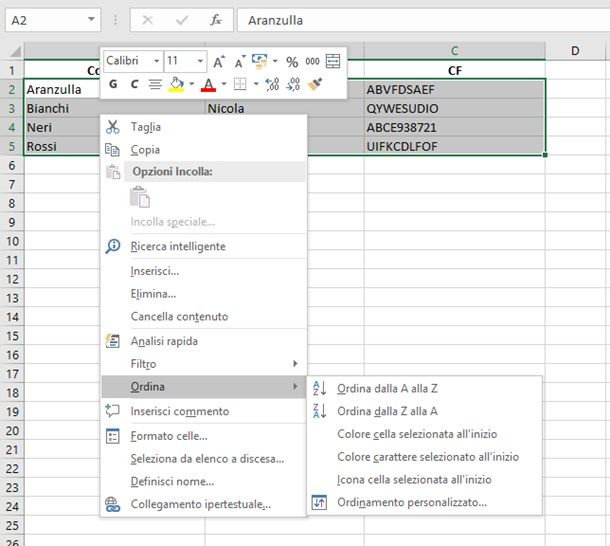
Task: Apply percent style format
Action: pyautogui.click(x=292, y=61)
